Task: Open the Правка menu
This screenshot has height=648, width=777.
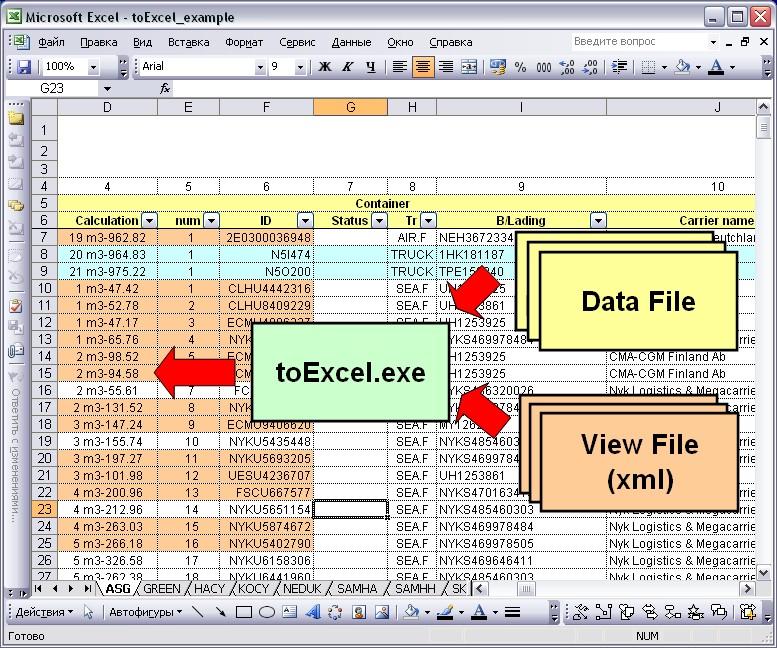Action: tap(99, 42)
